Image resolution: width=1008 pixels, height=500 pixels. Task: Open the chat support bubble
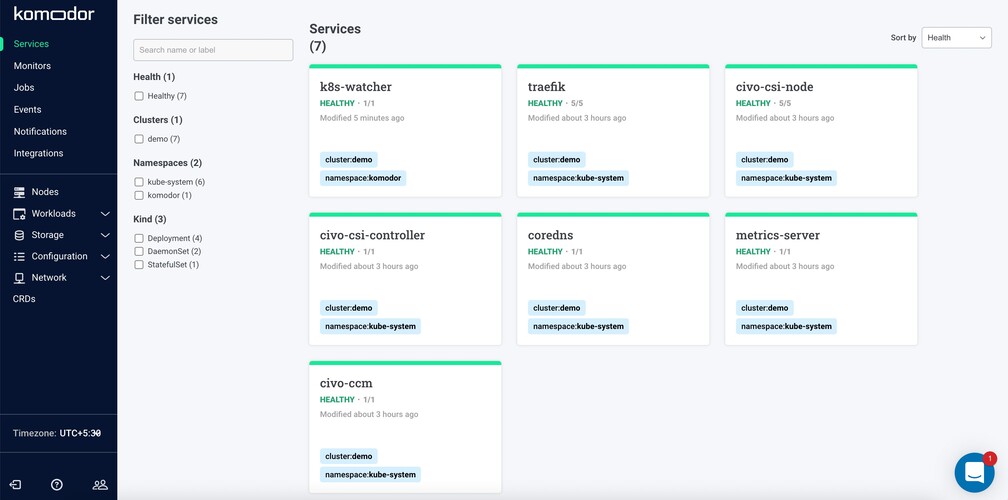975,472
